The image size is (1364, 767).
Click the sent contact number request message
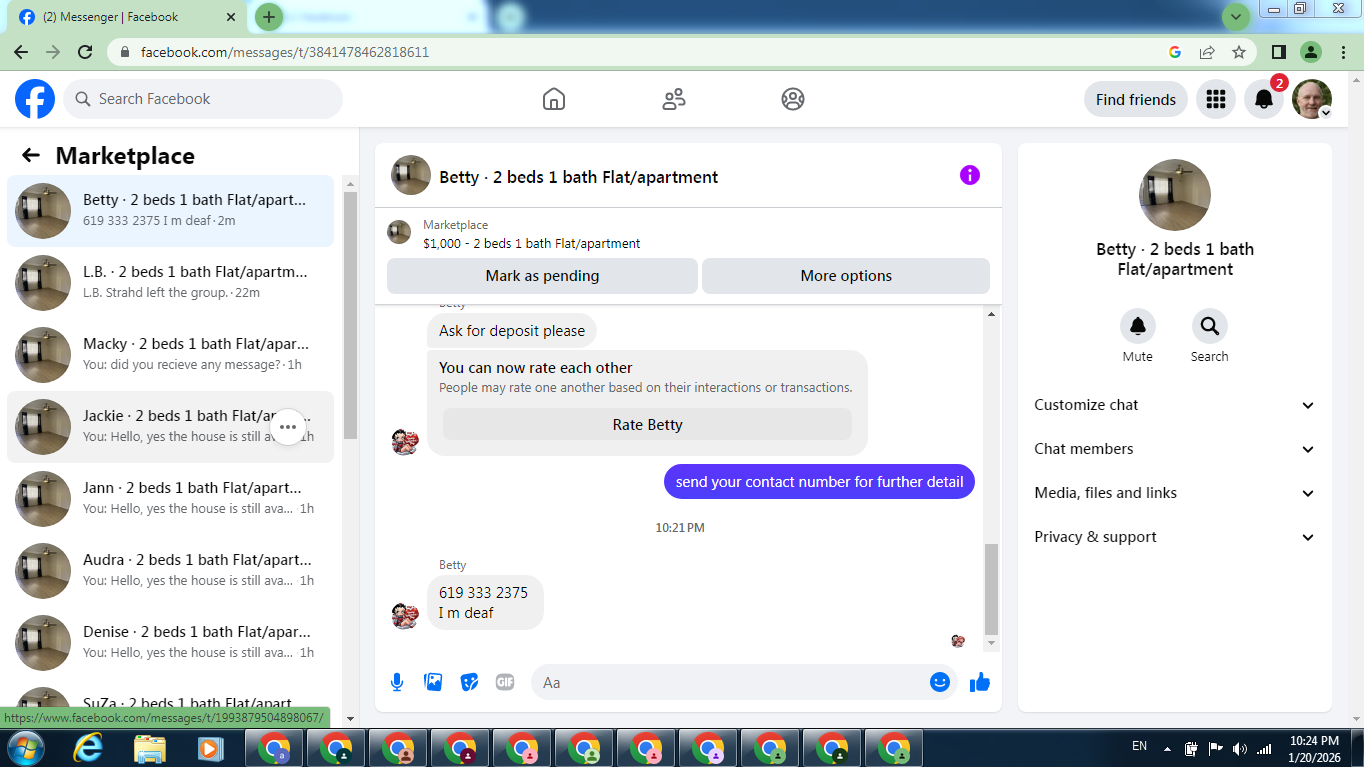click(819, 482)
